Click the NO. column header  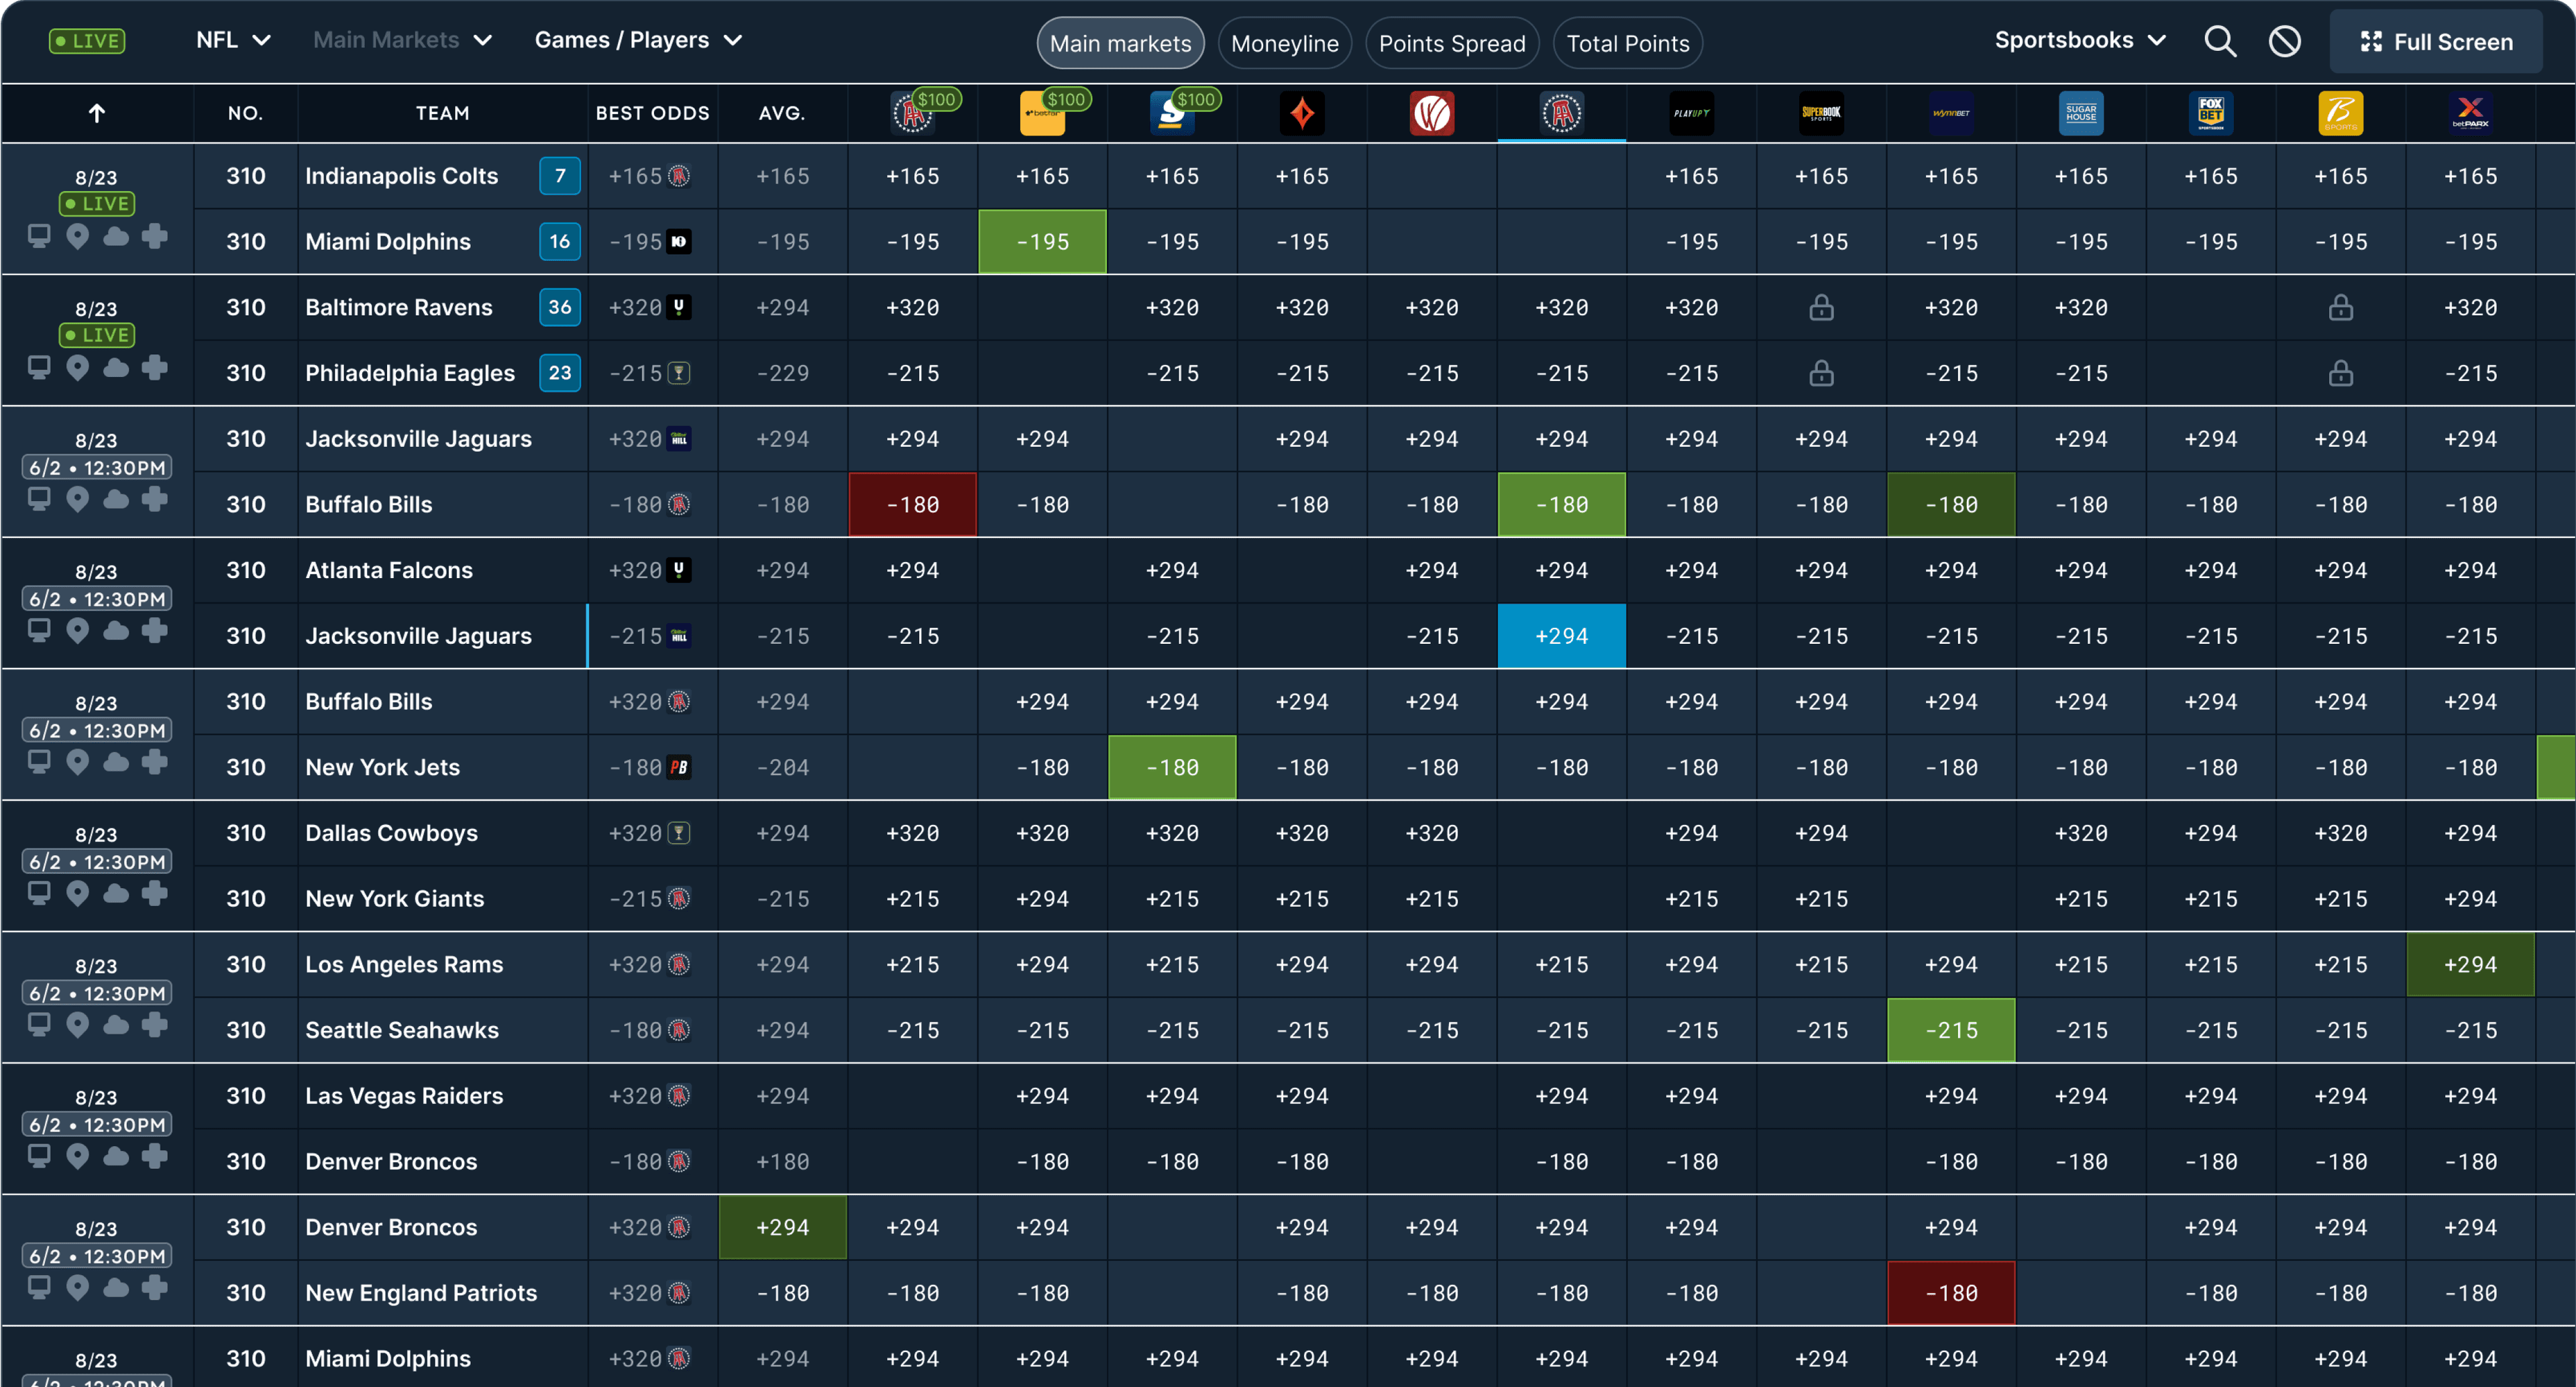click(245, 113)
